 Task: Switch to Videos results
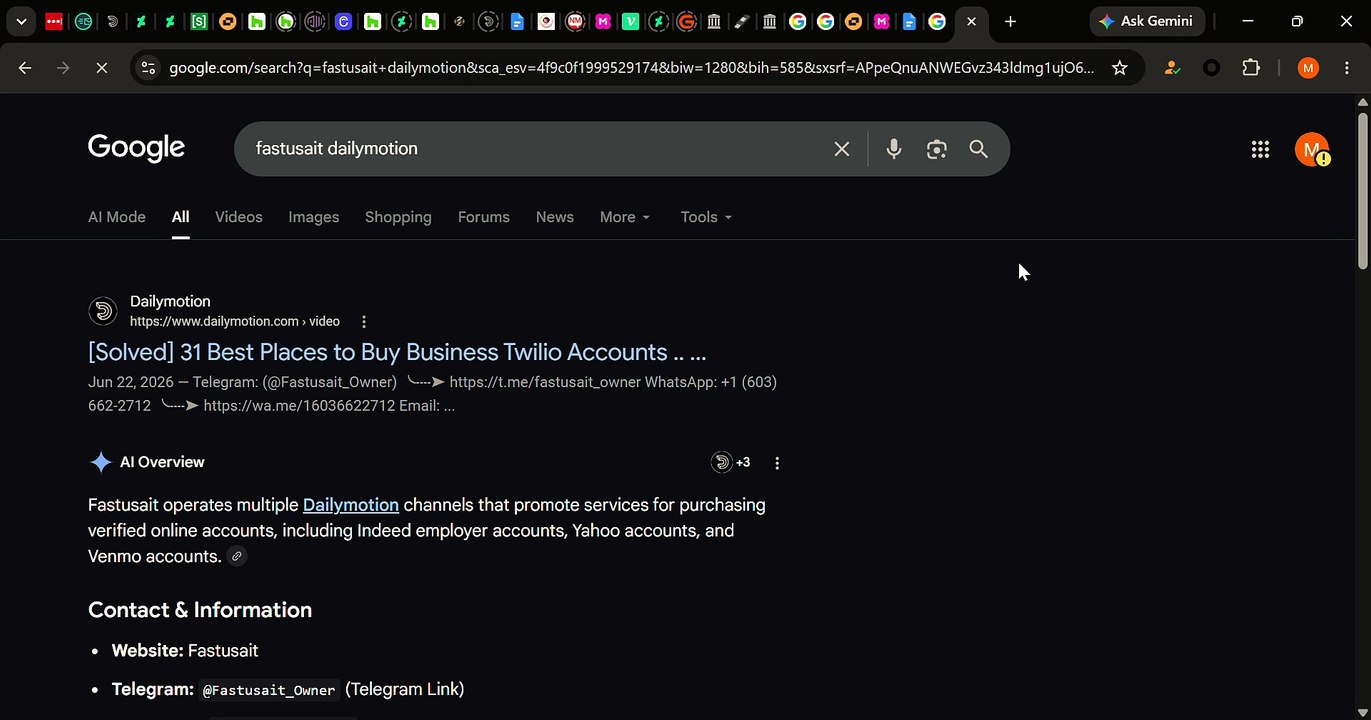[239, 217]
